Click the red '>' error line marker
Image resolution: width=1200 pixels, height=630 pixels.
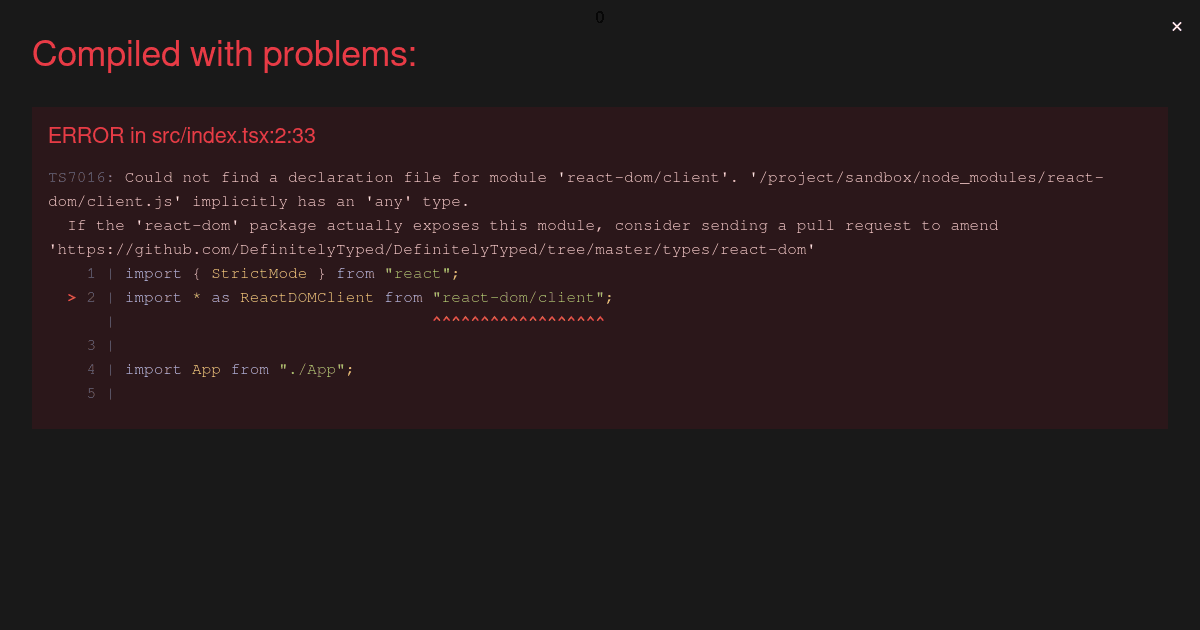pos(72,298)
